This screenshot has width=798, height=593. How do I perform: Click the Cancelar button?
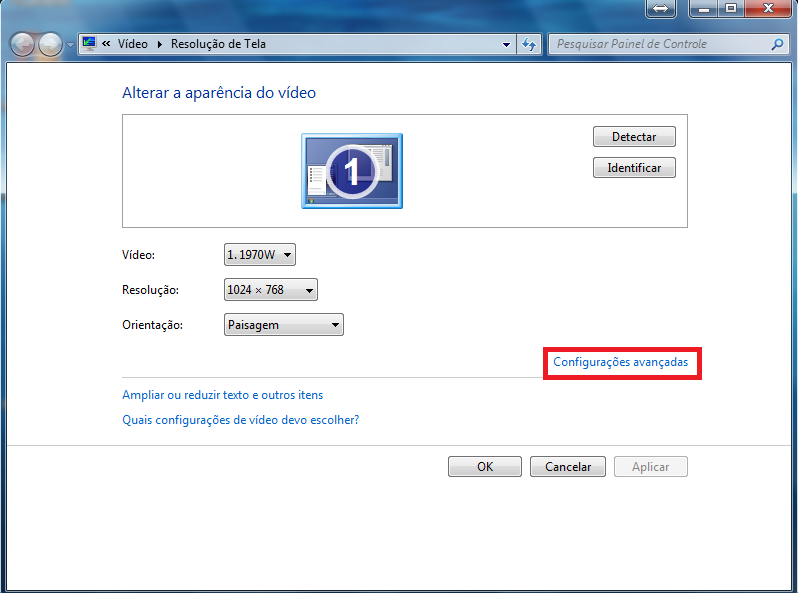(568, 467)
